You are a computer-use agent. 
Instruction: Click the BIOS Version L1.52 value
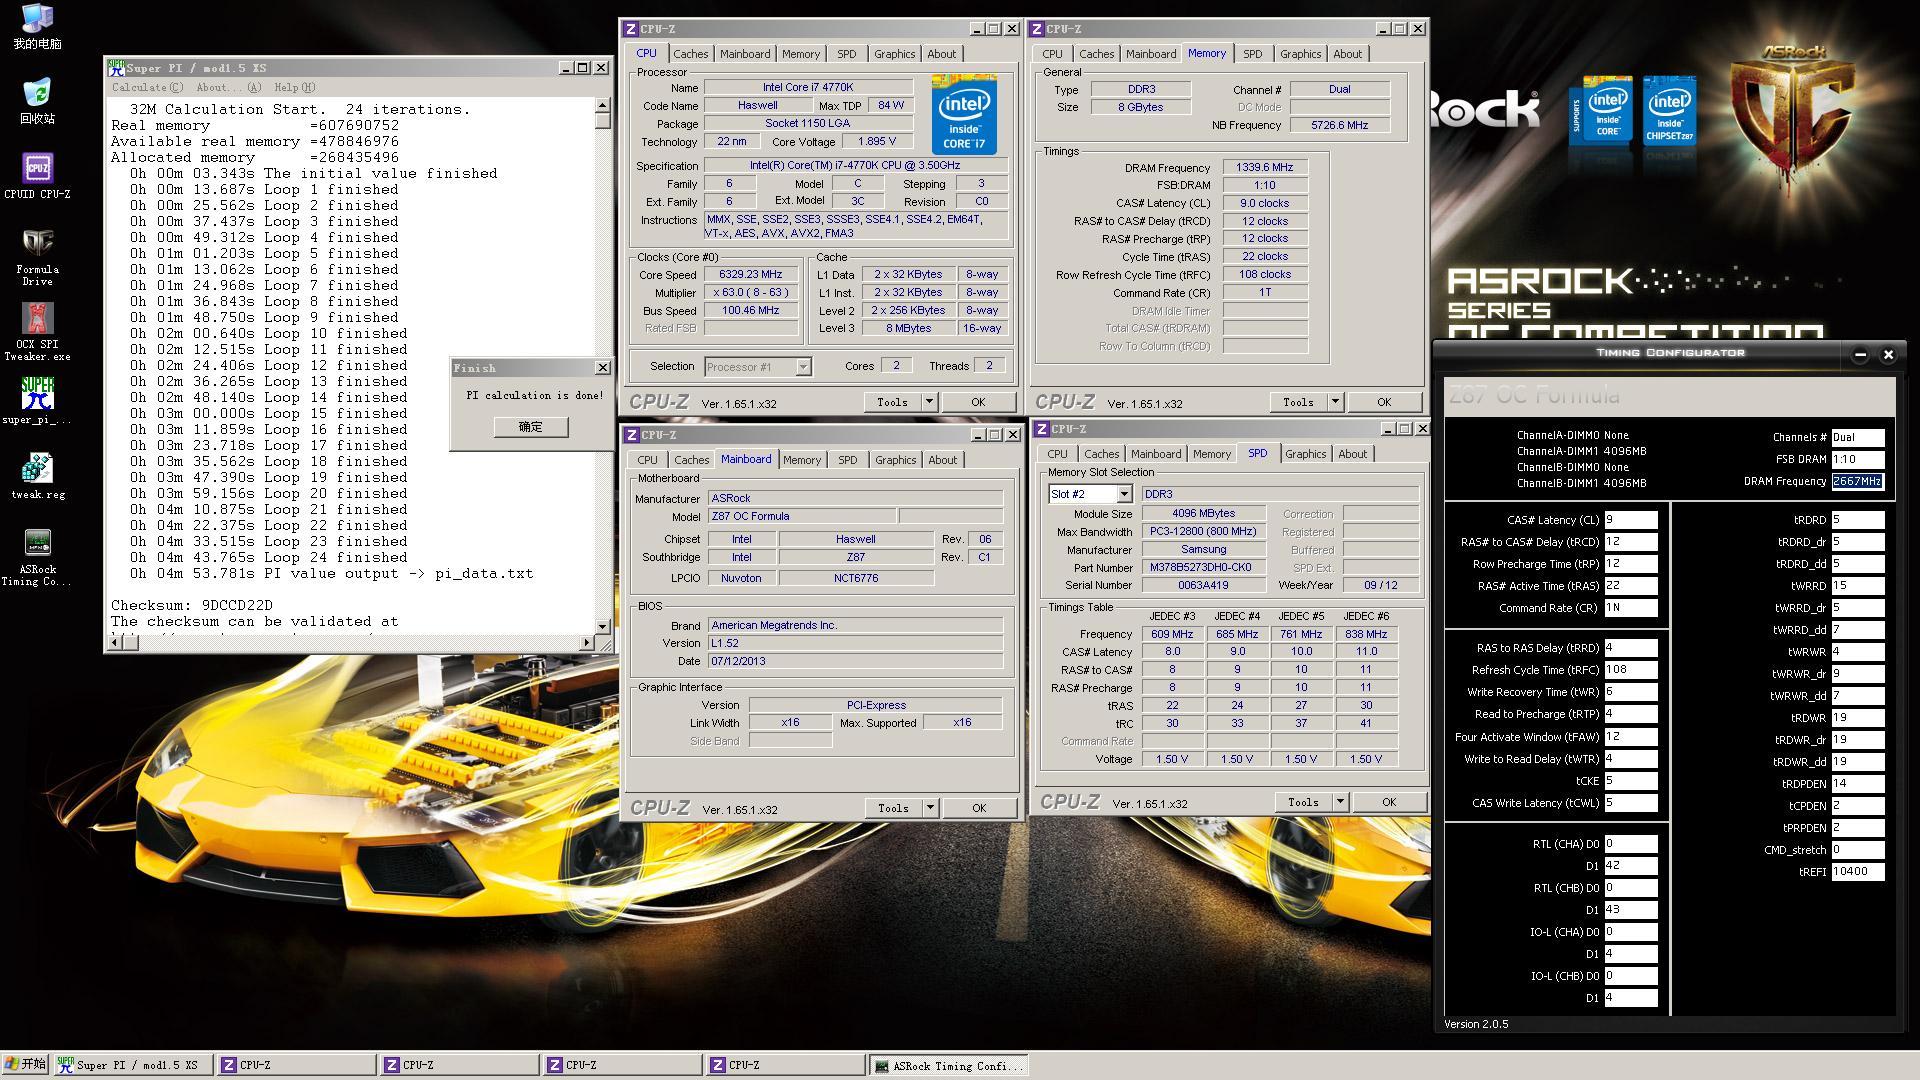(x=855, y=644)
